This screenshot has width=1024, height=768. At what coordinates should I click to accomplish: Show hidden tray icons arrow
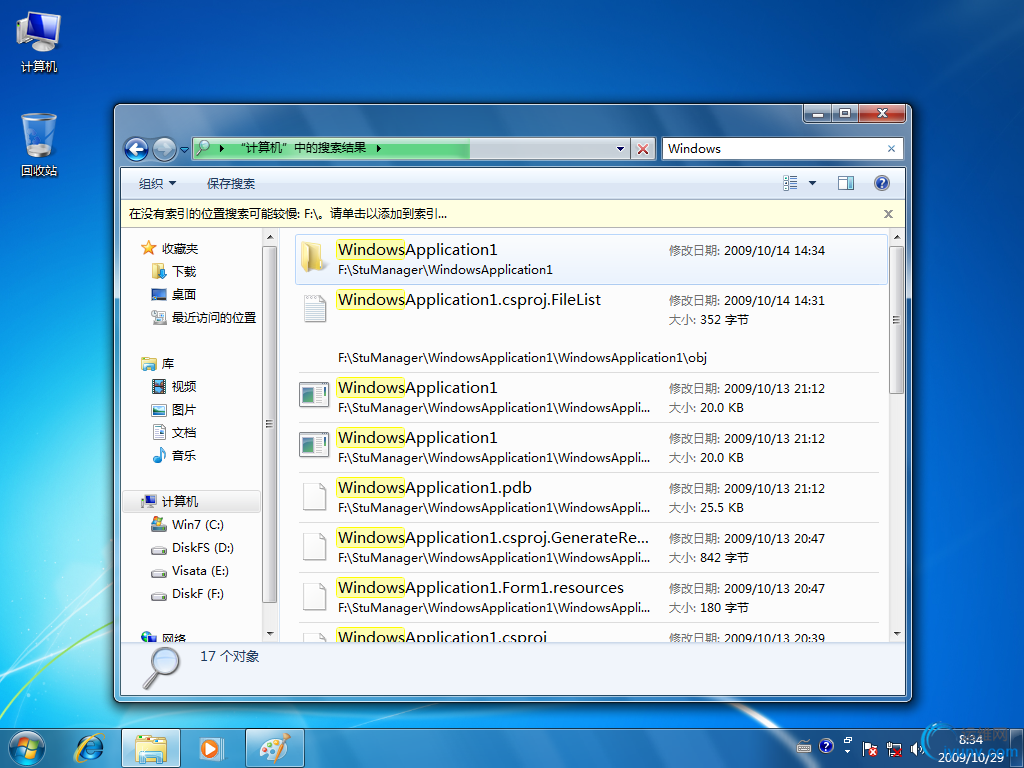pyautogui.click(x=848, y=752)
